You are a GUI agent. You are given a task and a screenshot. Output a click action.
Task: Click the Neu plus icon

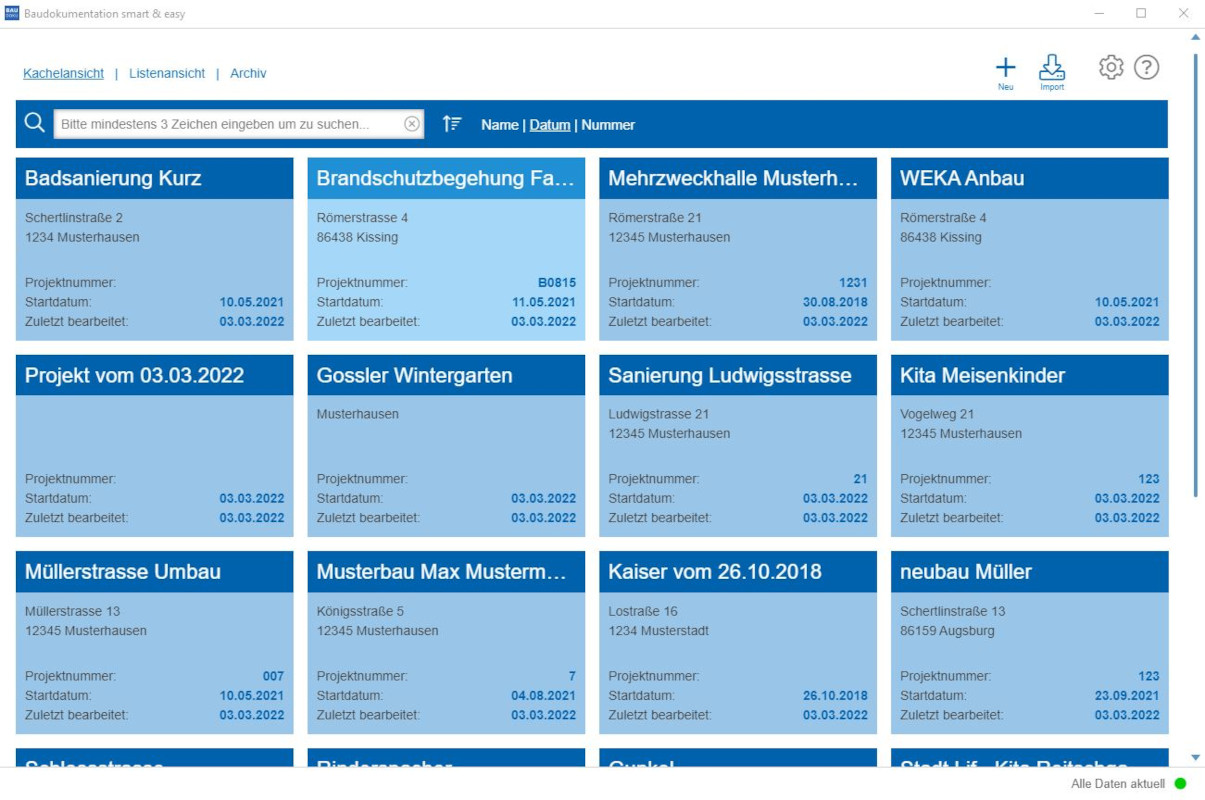click(x=1005, y=67)
